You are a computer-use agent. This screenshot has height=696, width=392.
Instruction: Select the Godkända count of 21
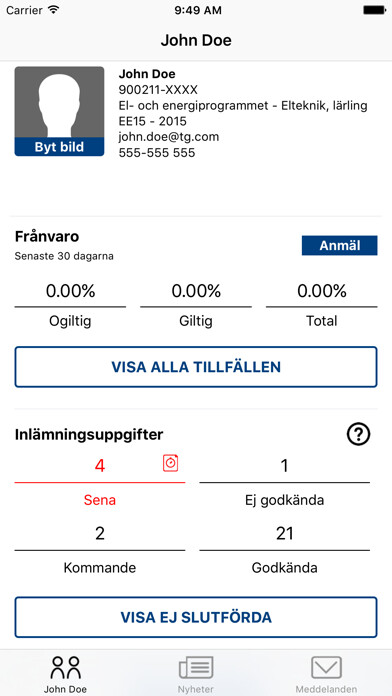point(285,533)
